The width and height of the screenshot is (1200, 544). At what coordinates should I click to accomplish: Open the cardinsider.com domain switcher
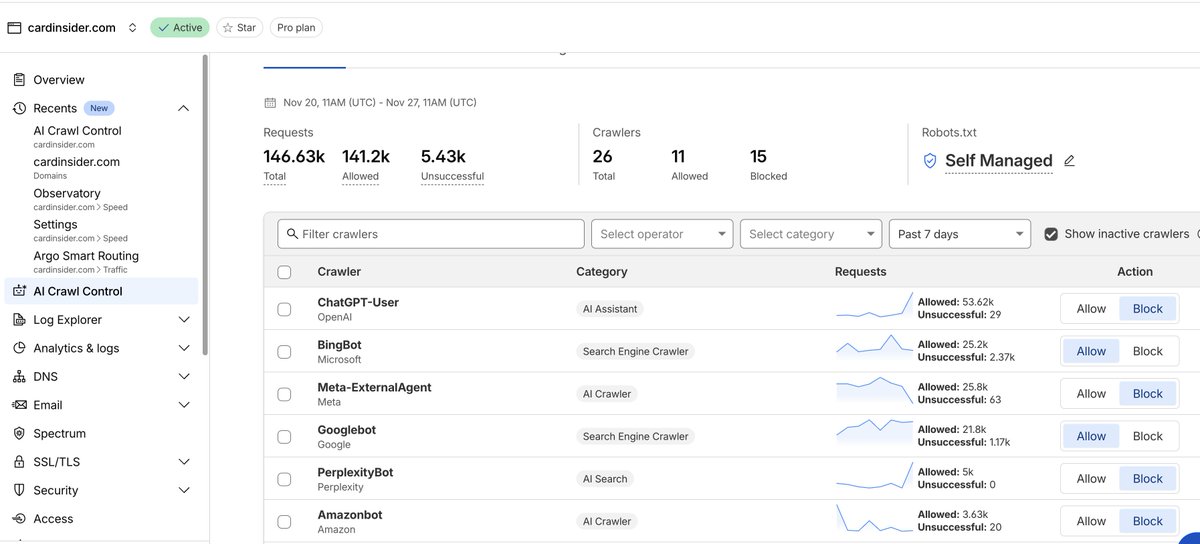tap(132, 28)
